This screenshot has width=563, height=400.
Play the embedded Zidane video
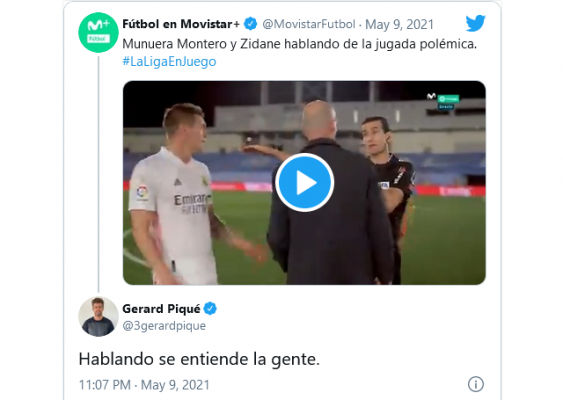[x=304, y=182]
